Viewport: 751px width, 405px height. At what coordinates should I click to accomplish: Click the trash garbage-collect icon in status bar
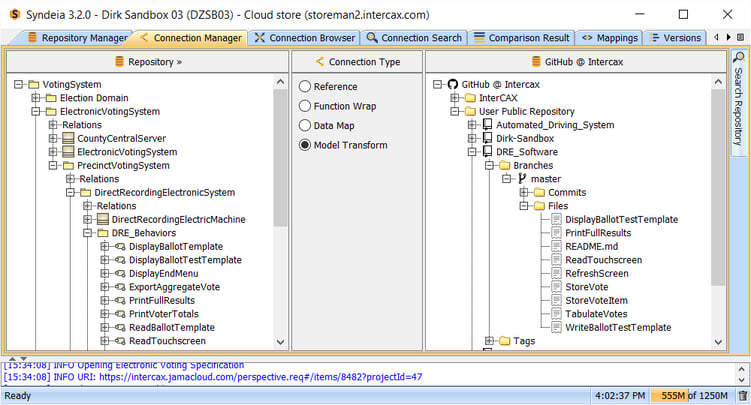tap(742, 395)
